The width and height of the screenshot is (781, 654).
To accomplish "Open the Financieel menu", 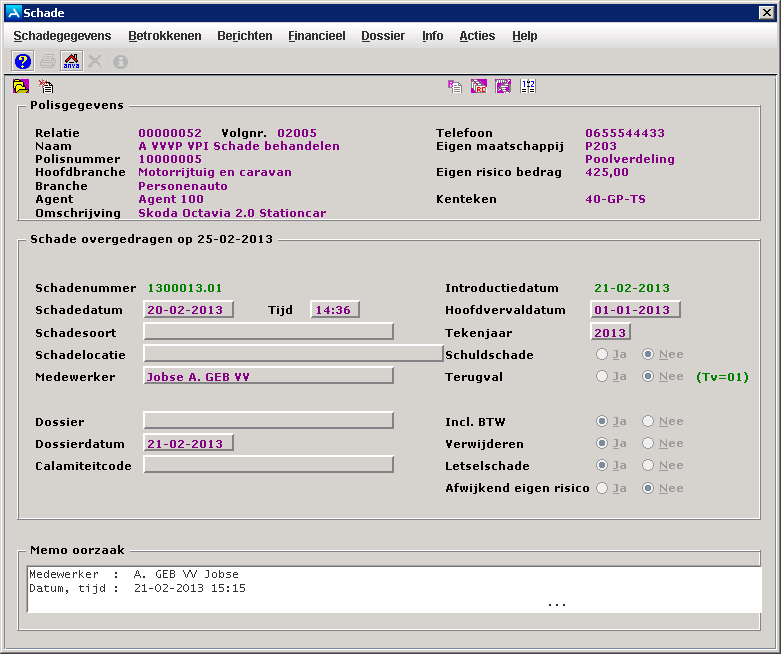I will pyautogui.click(x=316, y=36).
